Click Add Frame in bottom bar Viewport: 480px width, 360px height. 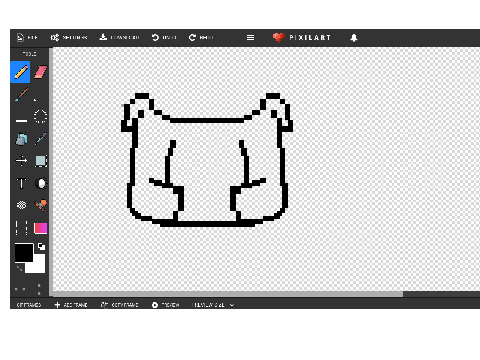pos(71,305)
